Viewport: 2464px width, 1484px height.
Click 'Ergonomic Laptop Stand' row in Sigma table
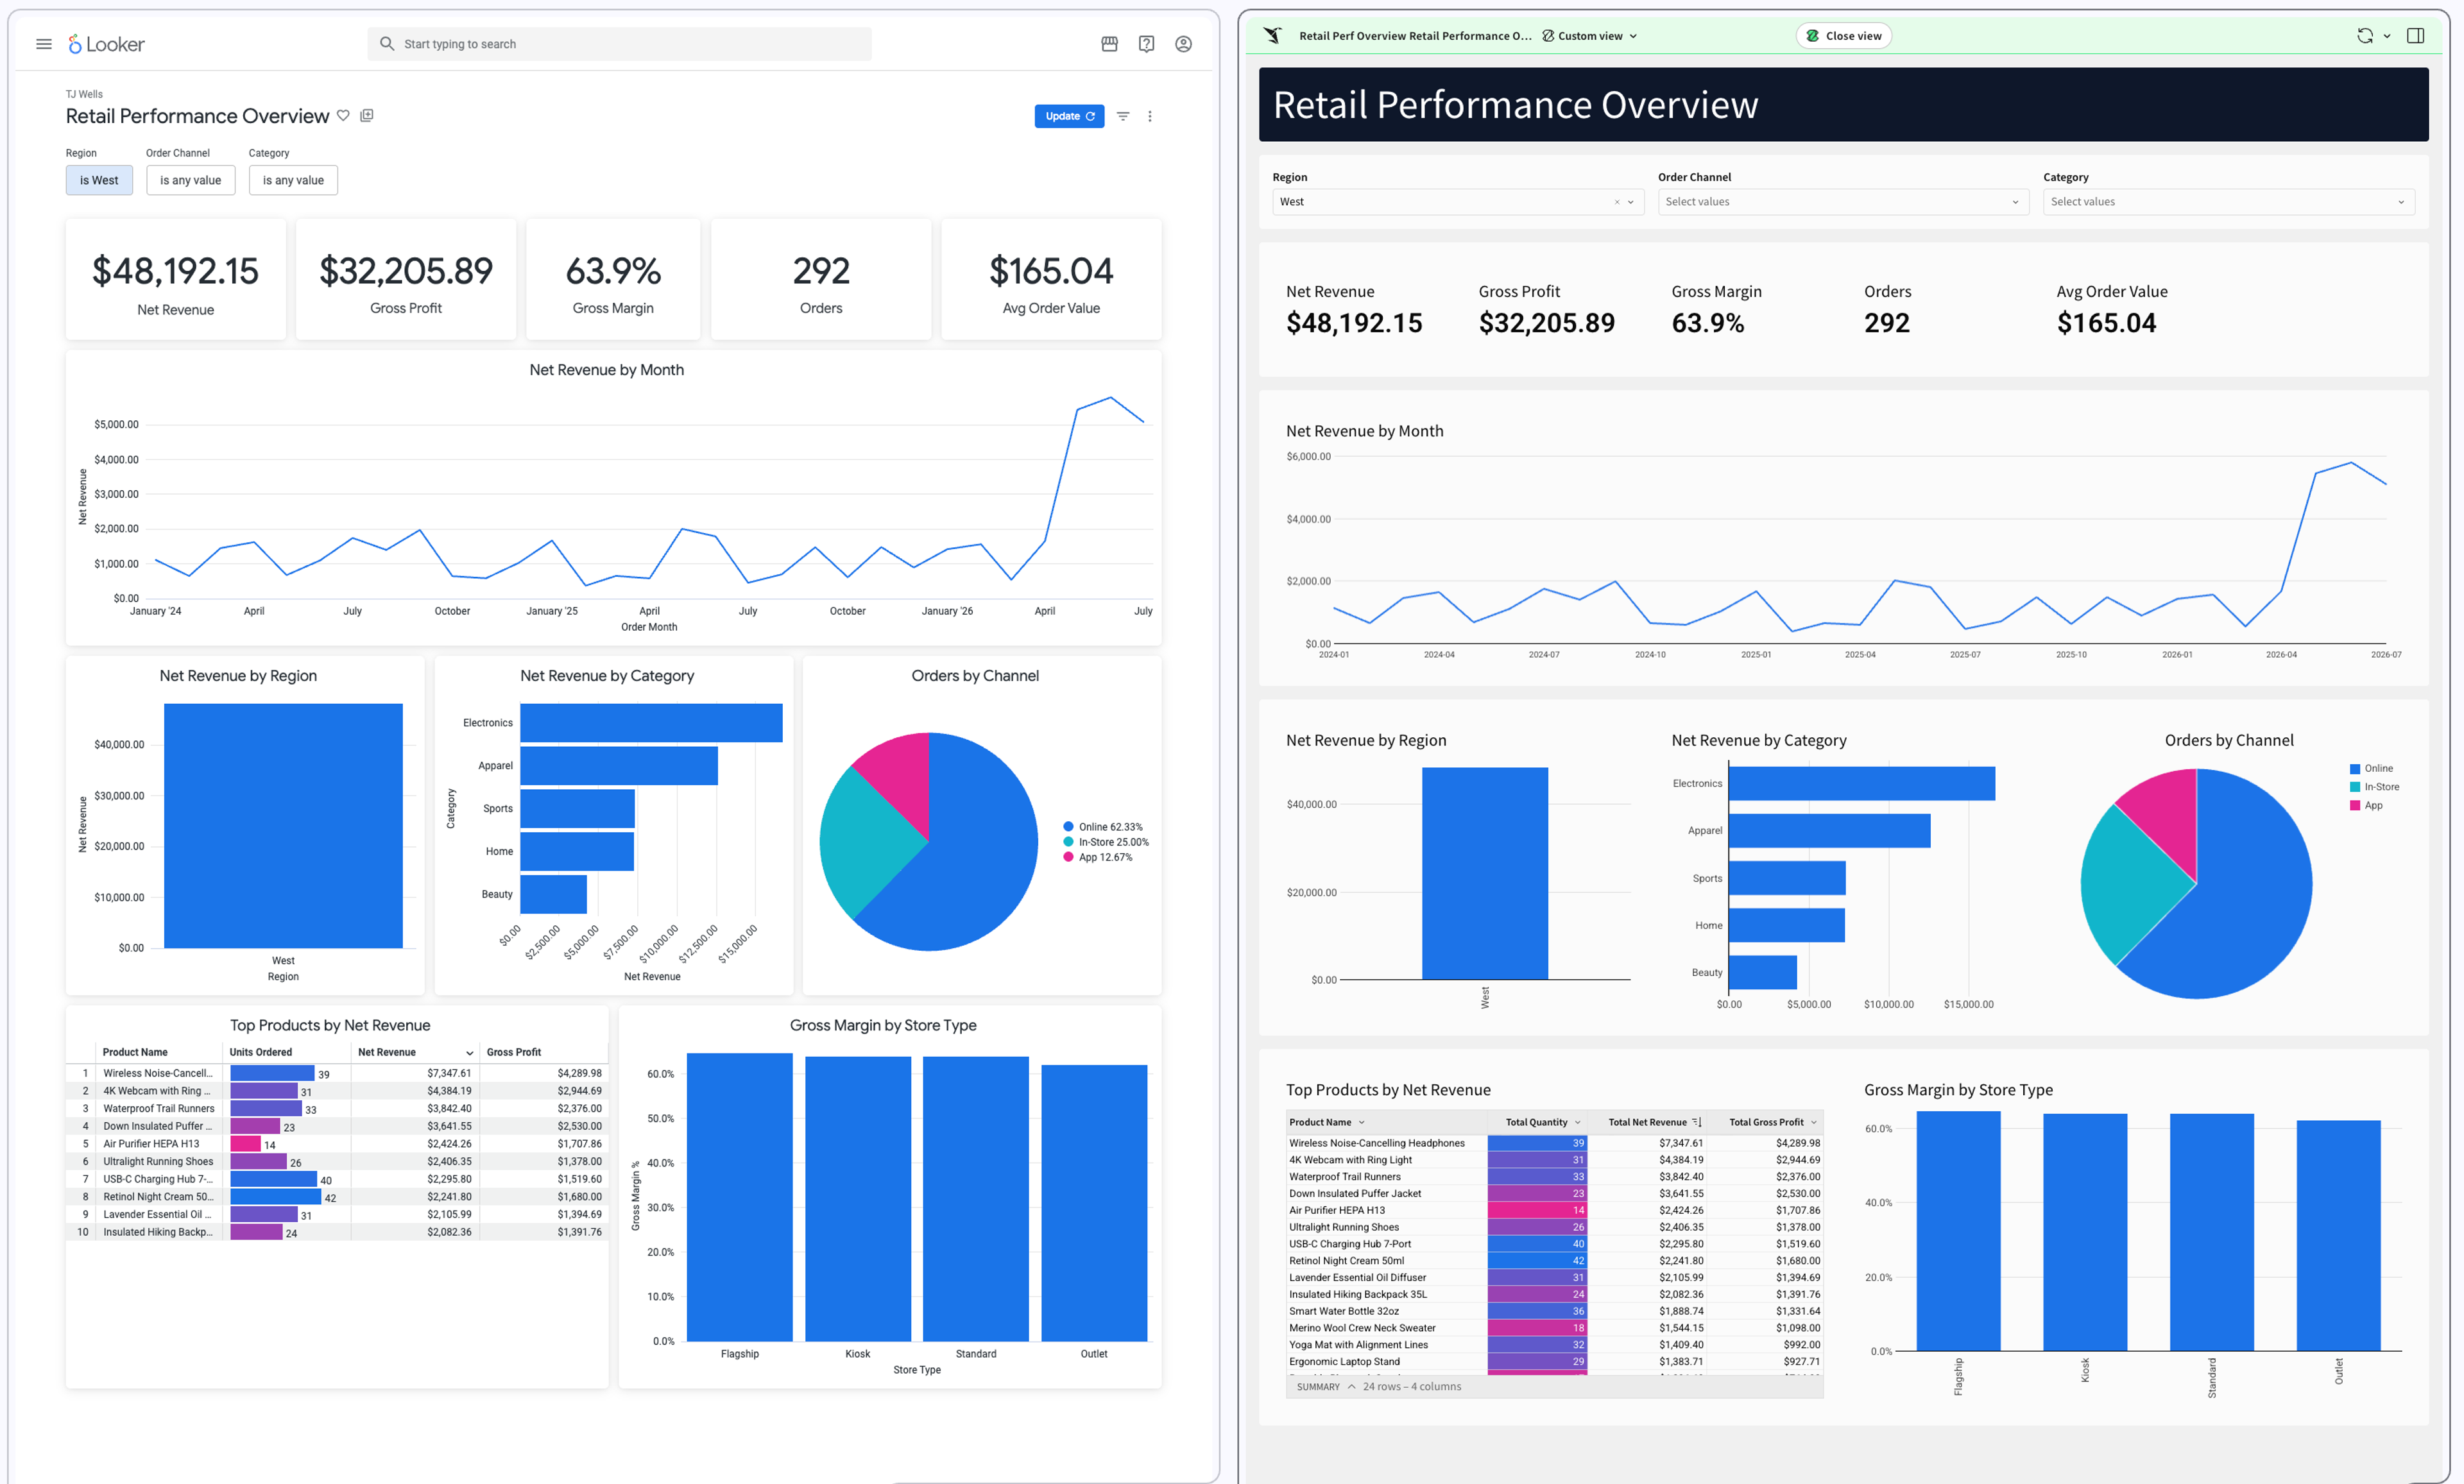coord(1554,1362)
